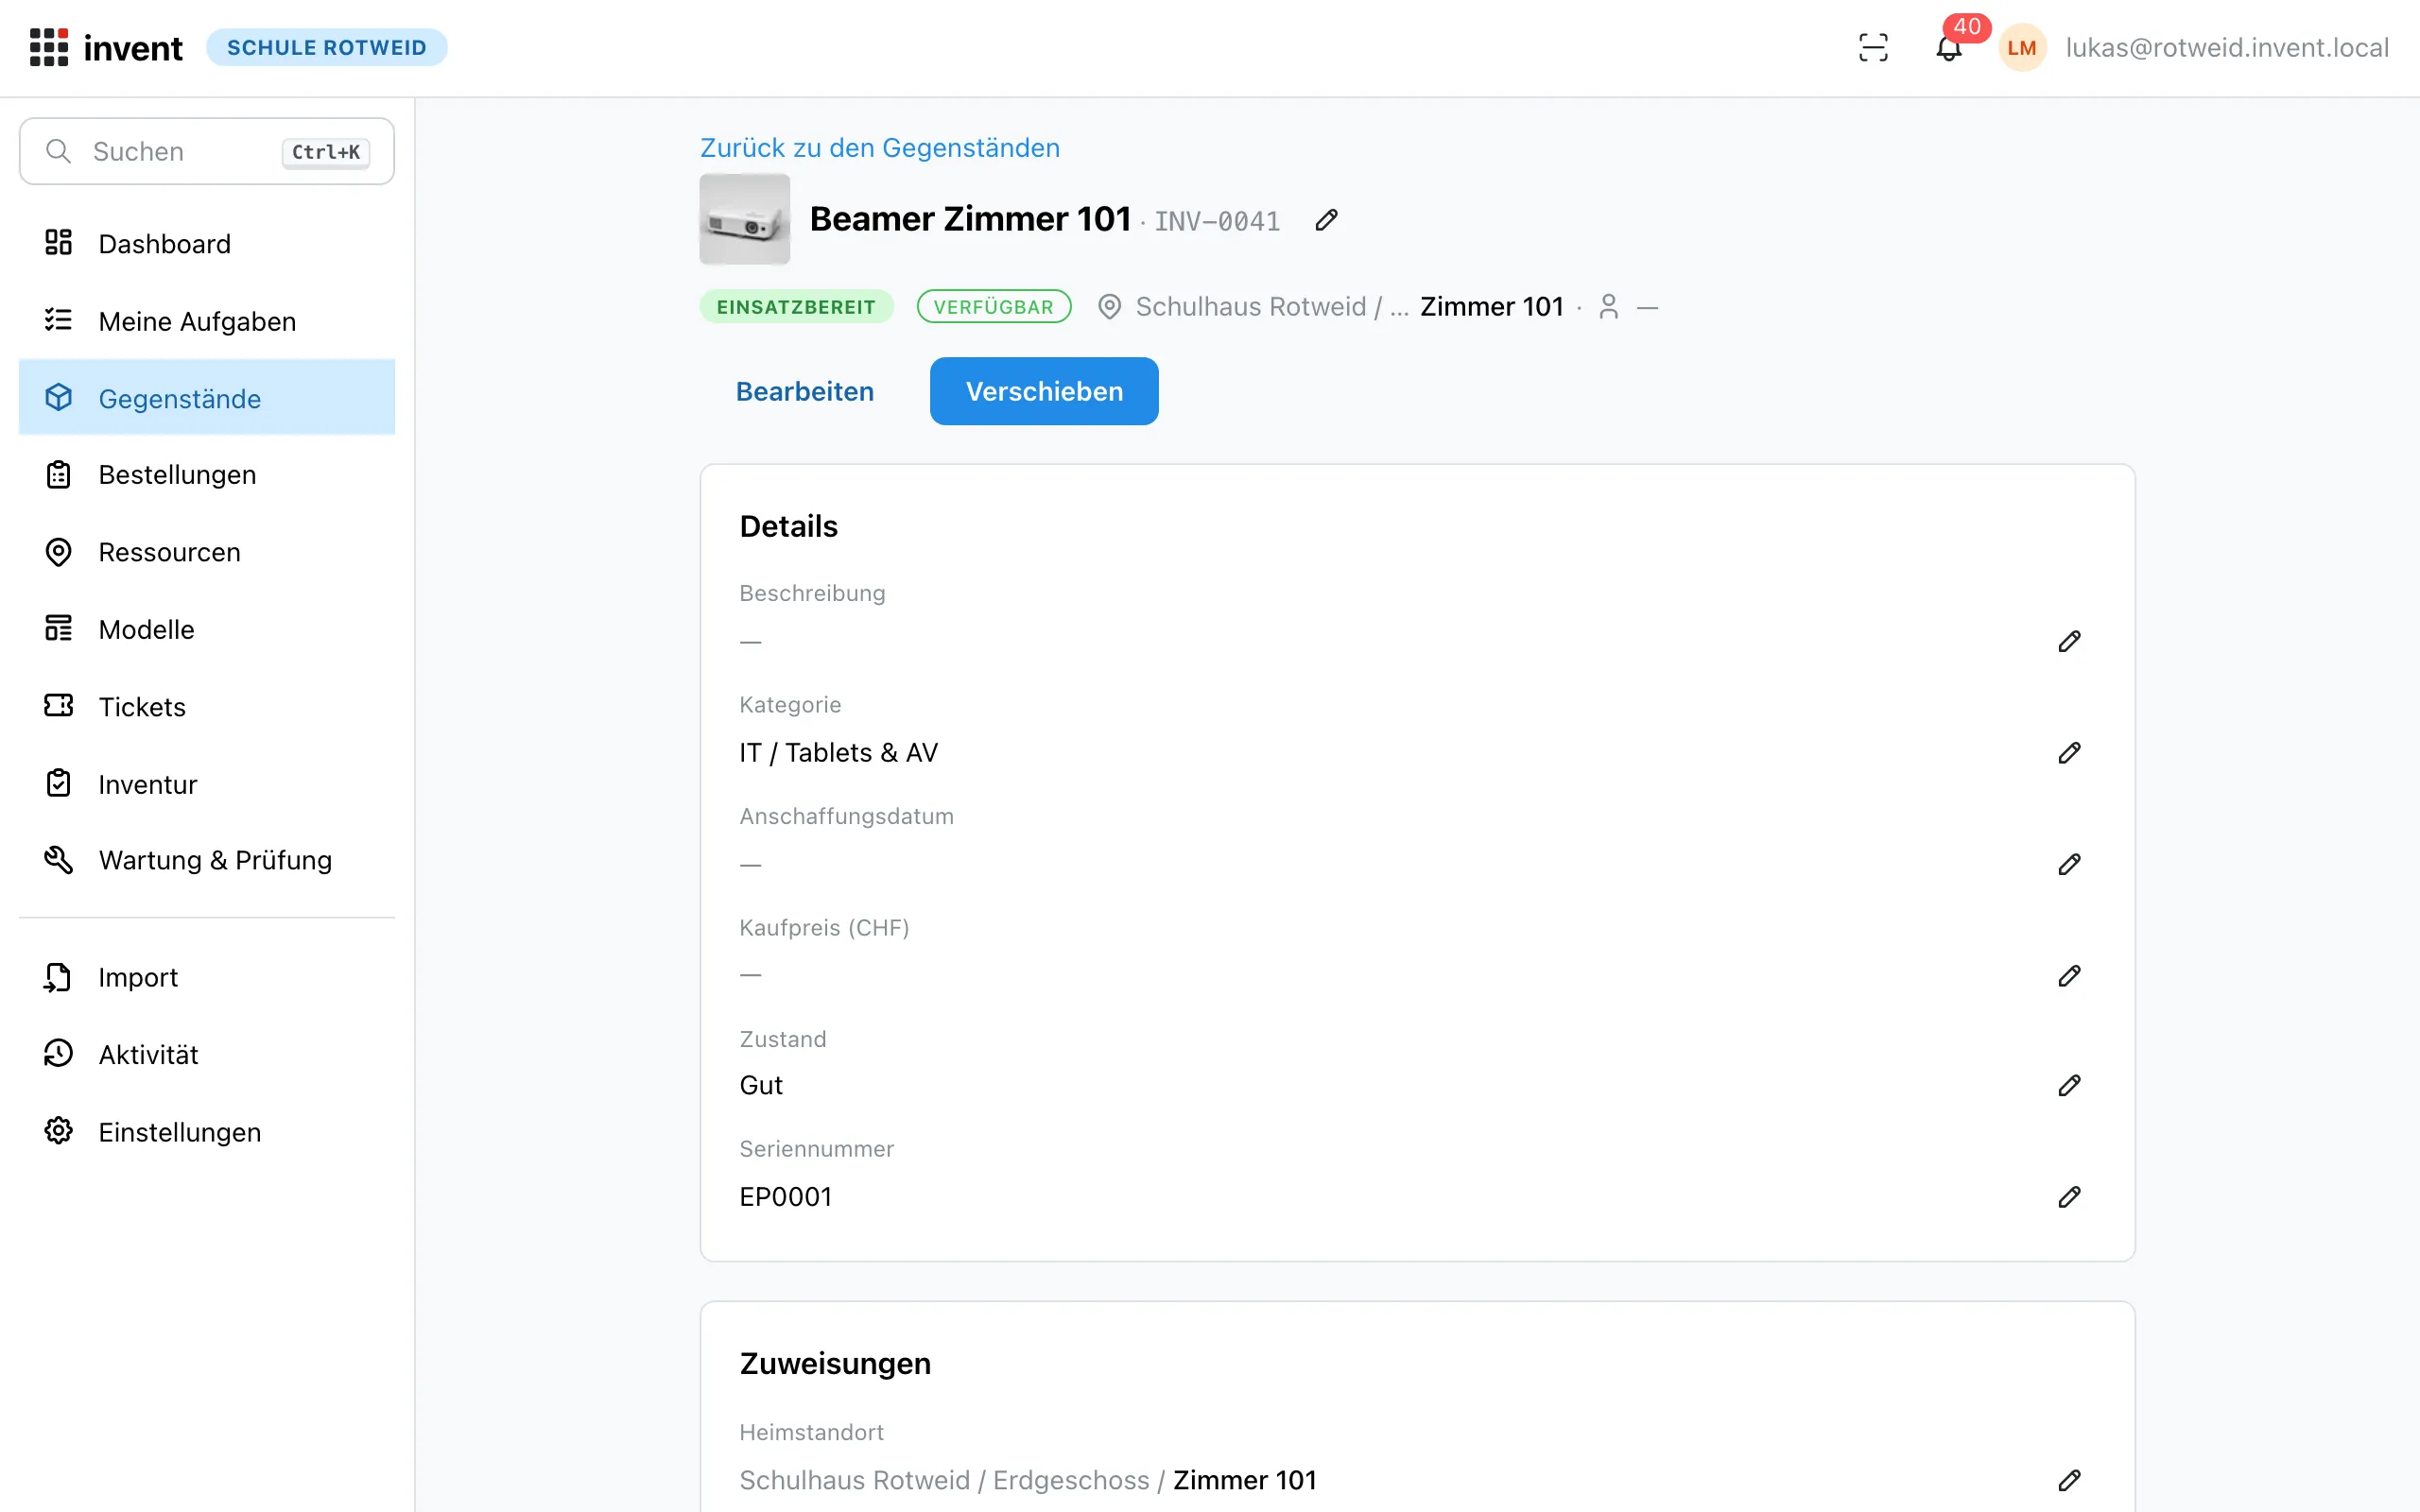
Task: Click the LM user avatar
Action: pos(2022,47)
